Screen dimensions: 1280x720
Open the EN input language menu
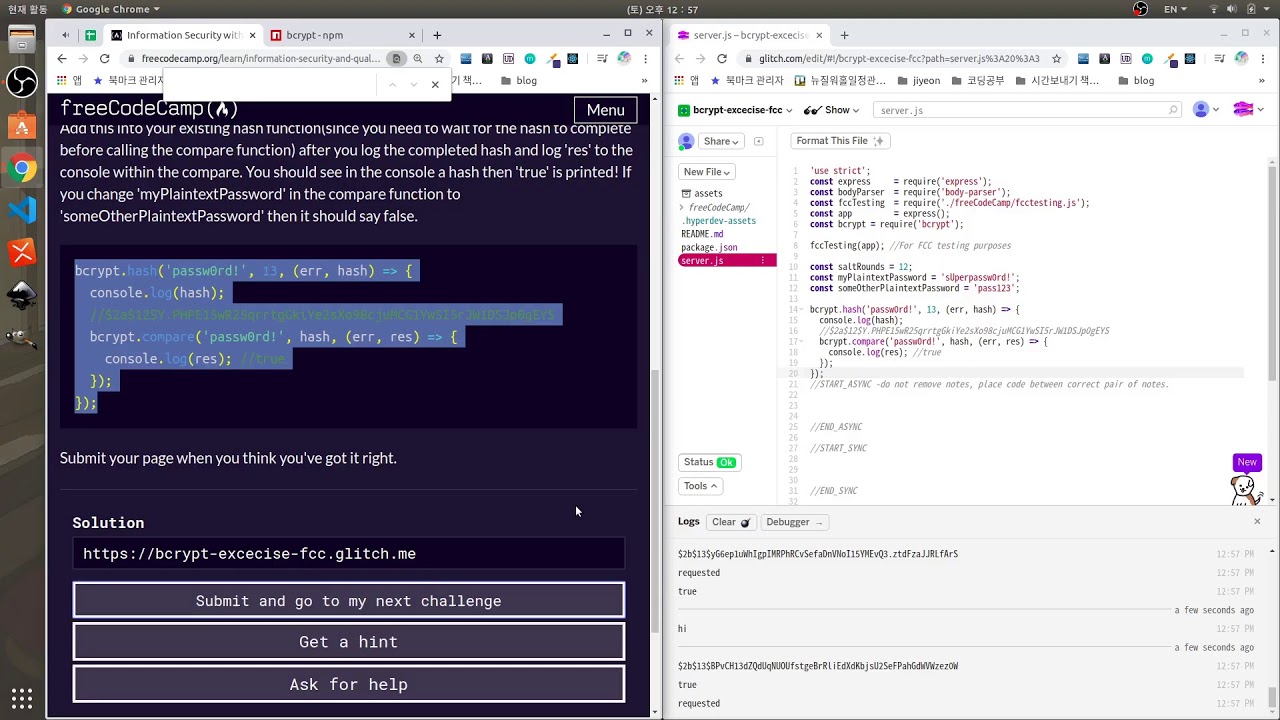click(1176, 9)
